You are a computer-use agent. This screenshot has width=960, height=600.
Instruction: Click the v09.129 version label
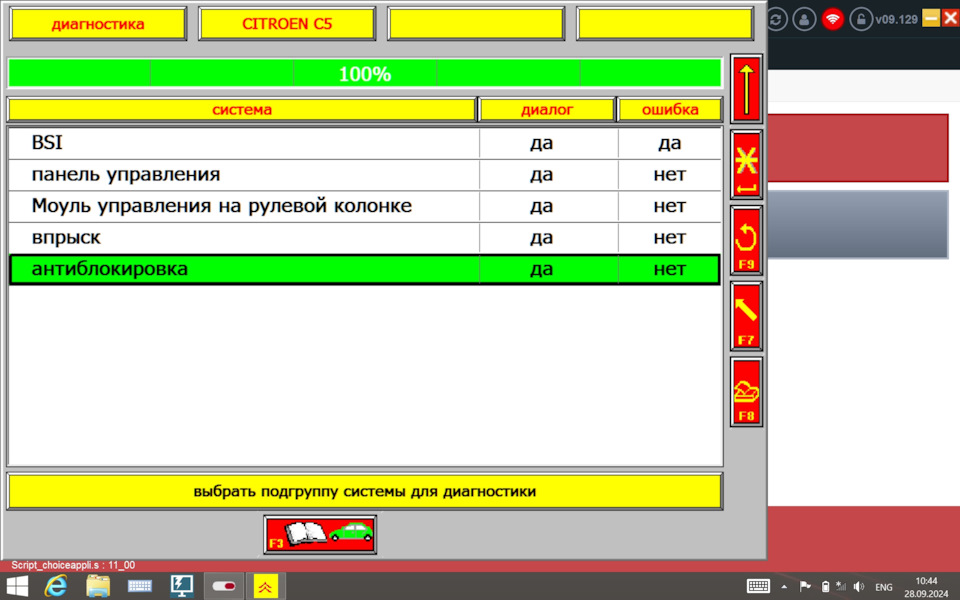point(896,20)
